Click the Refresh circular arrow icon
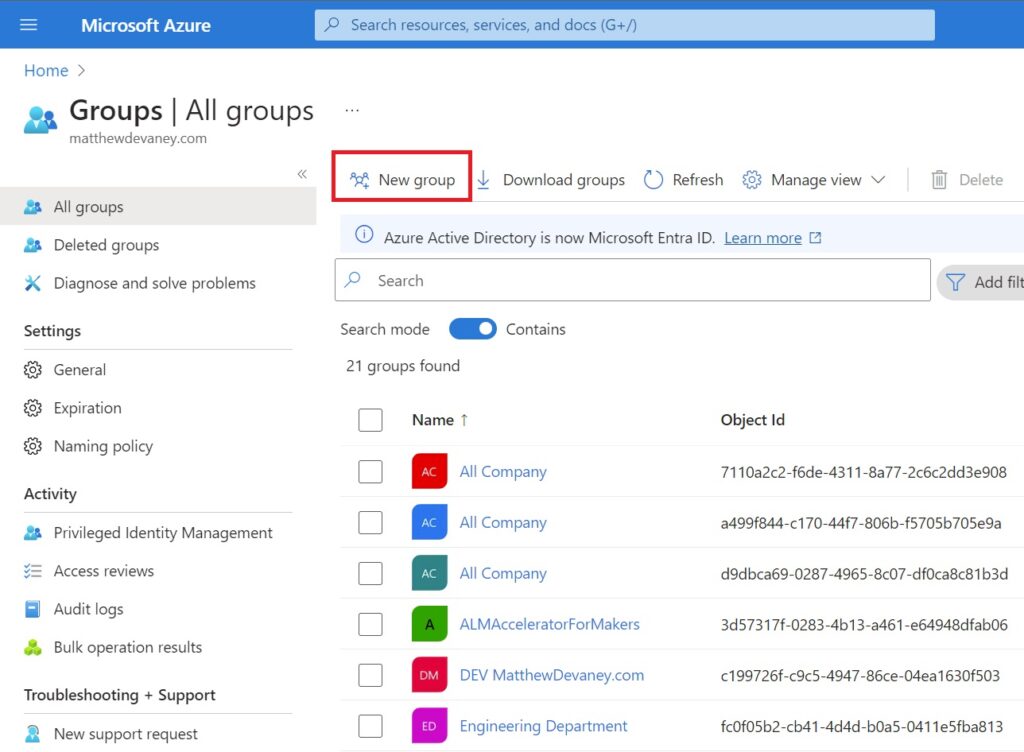The height and width of the screenshot is (752, 1024). click(653, 180)
